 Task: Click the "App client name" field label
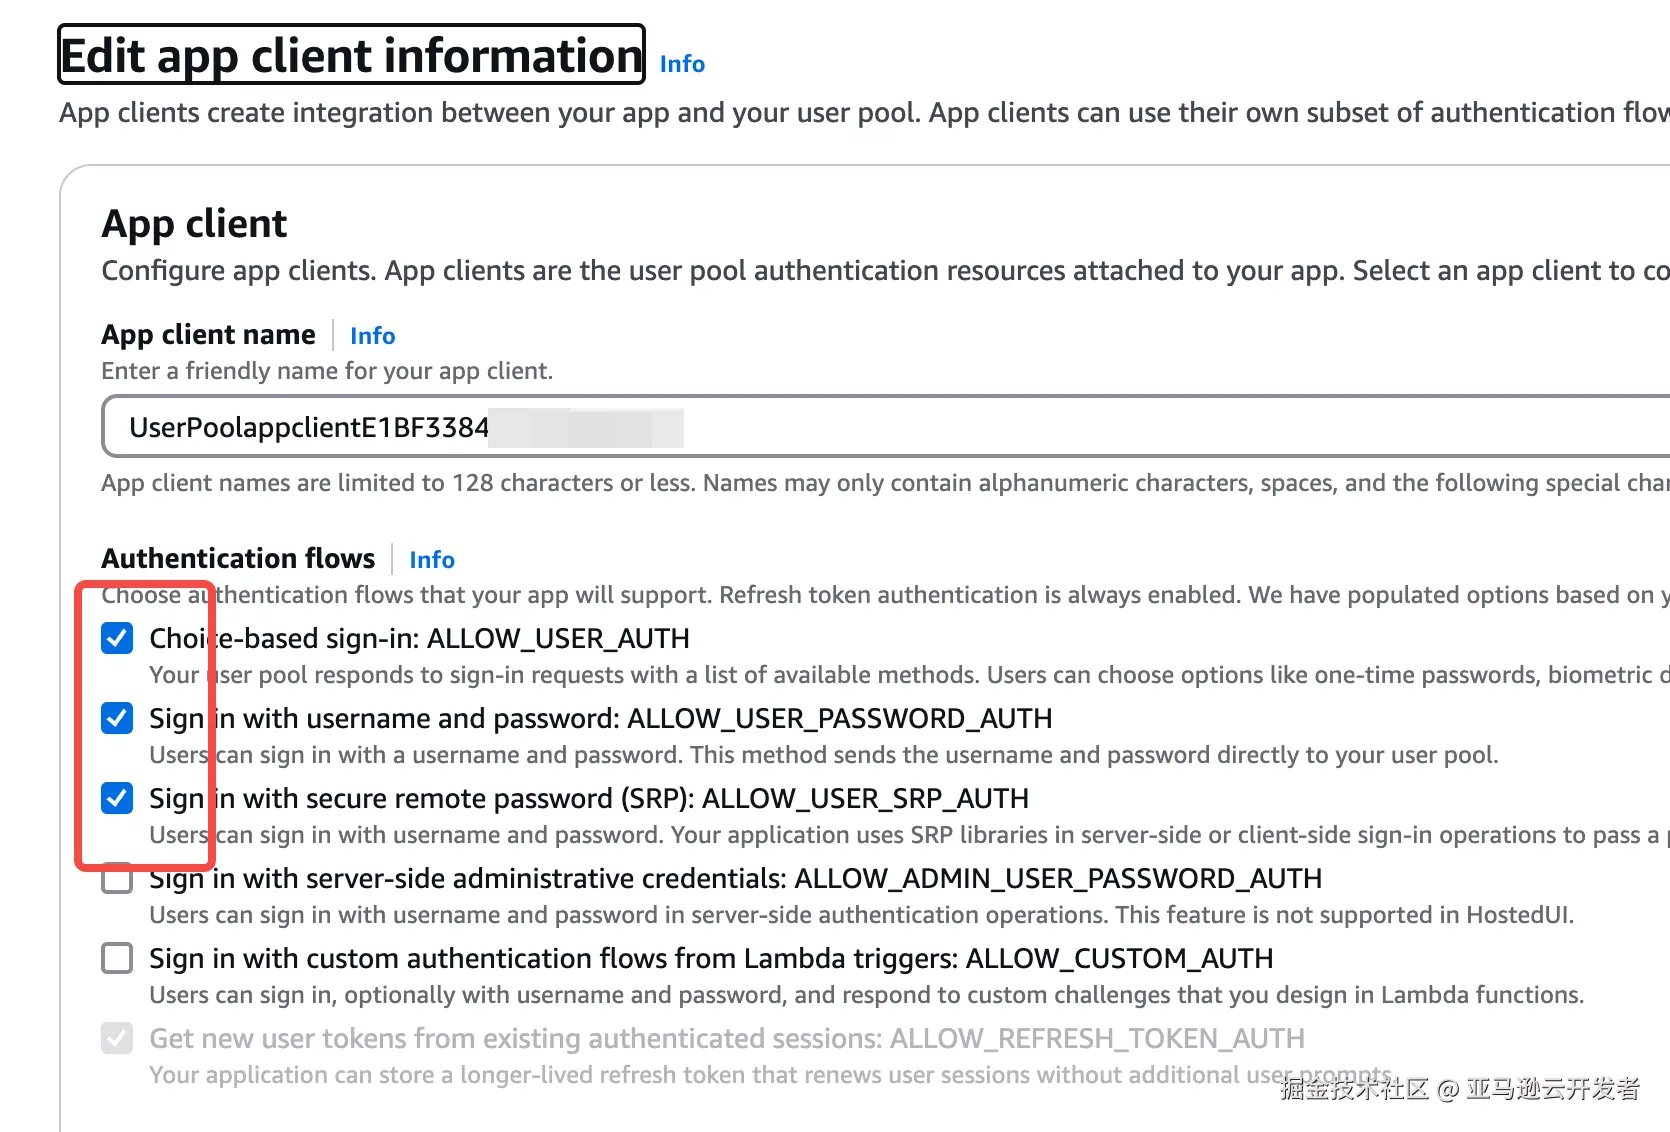(208, 335)
